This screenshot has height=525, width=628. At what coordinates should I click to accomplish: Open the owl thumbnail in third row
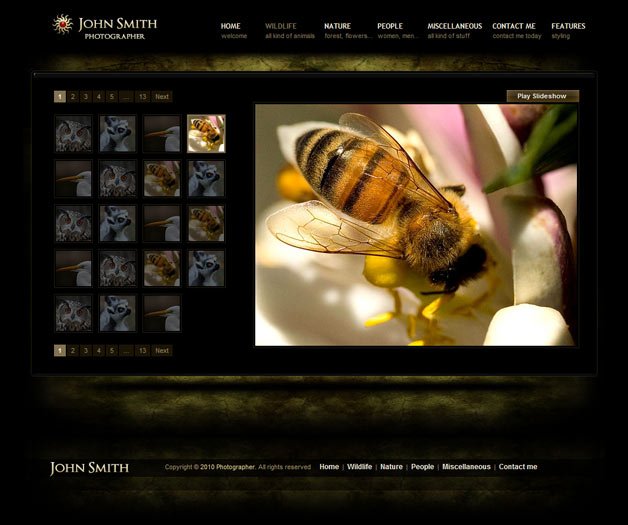(73, 223)
